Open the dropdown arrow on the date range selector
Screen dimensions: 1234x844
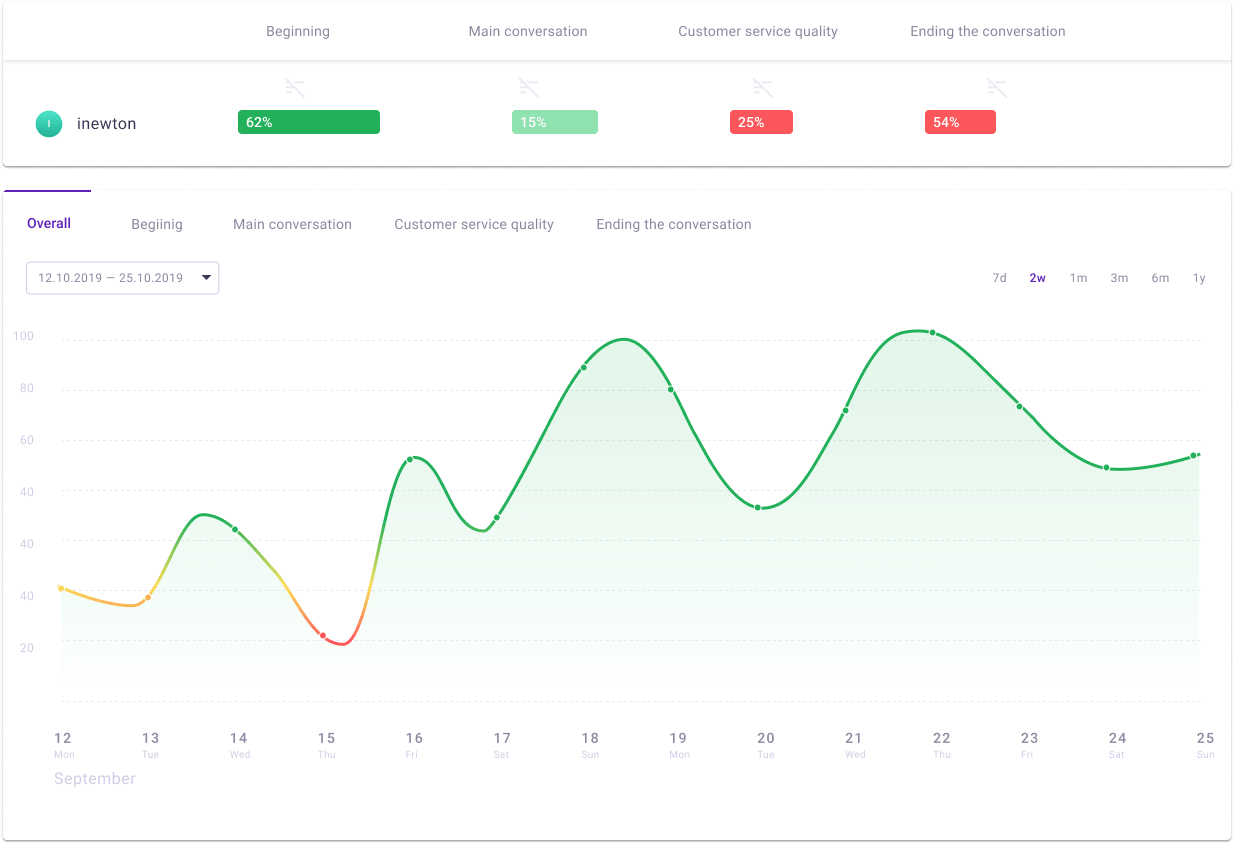pyautogui.click(x=208, y=278)
